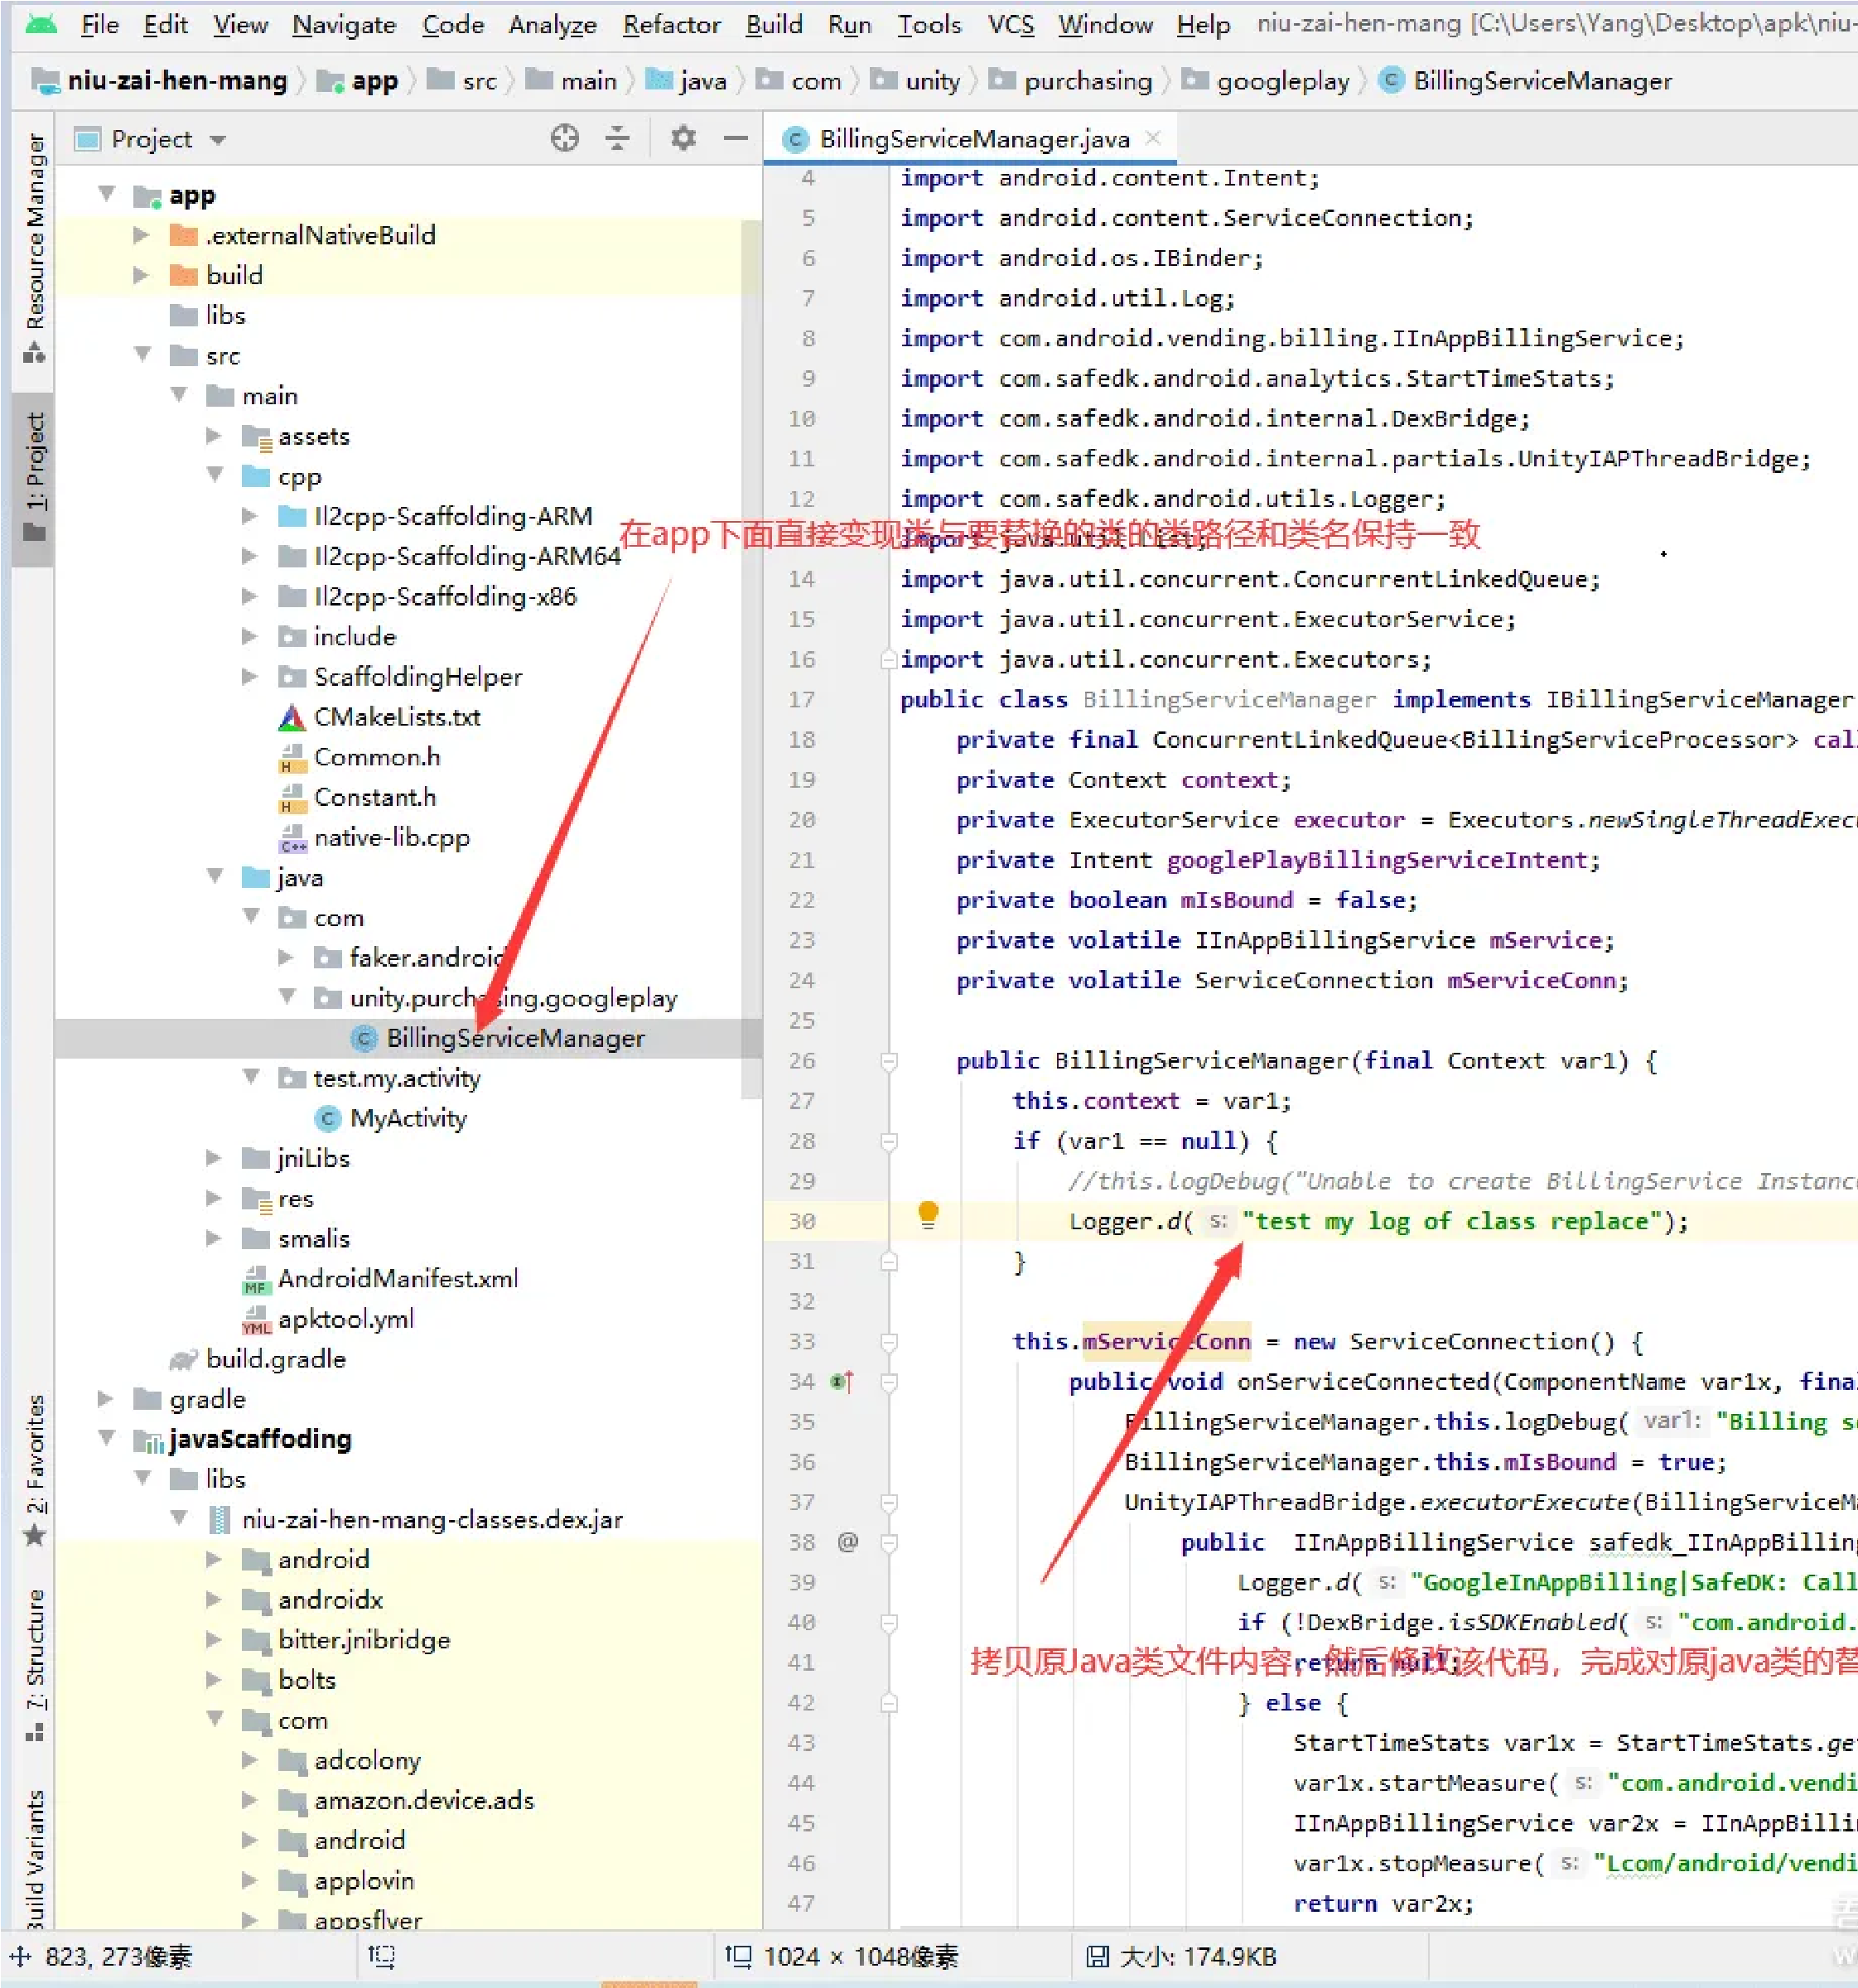The image size is (1858, 1988).
Task: Open the Refactor menu
Action: point(671,24)
